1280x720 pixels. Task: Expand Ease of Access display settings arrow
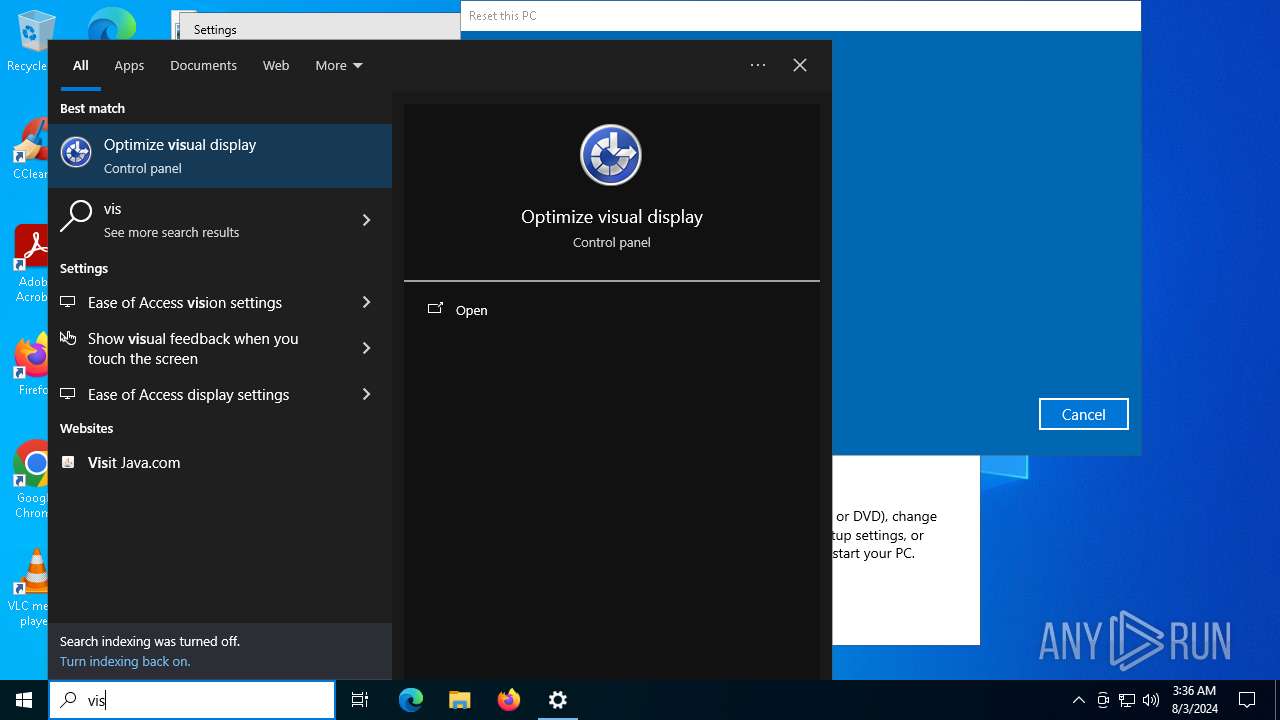click(366, 394)
